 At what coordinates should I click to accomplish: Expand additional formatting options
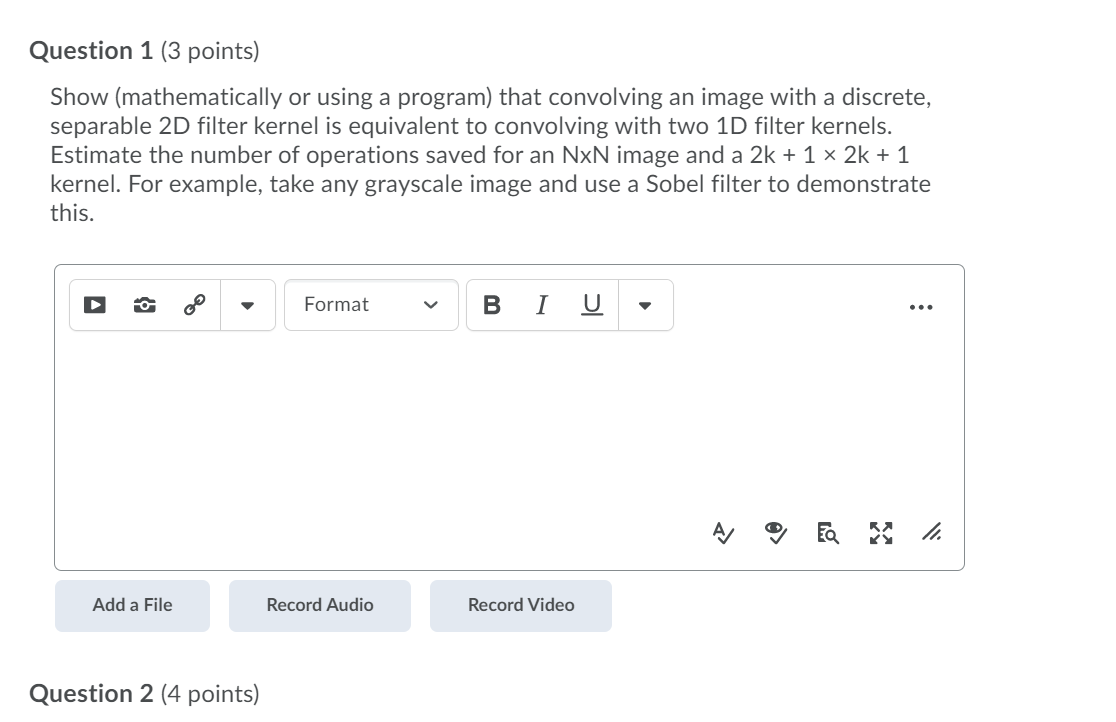[646, 305]
